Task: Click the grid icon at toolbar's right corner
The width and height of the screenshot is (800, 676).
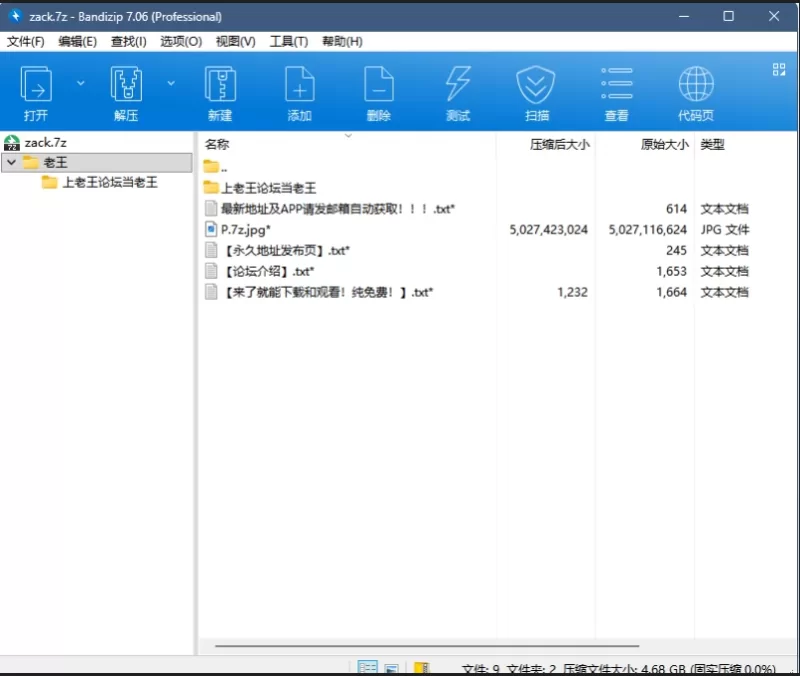Action: click(779, 69)
